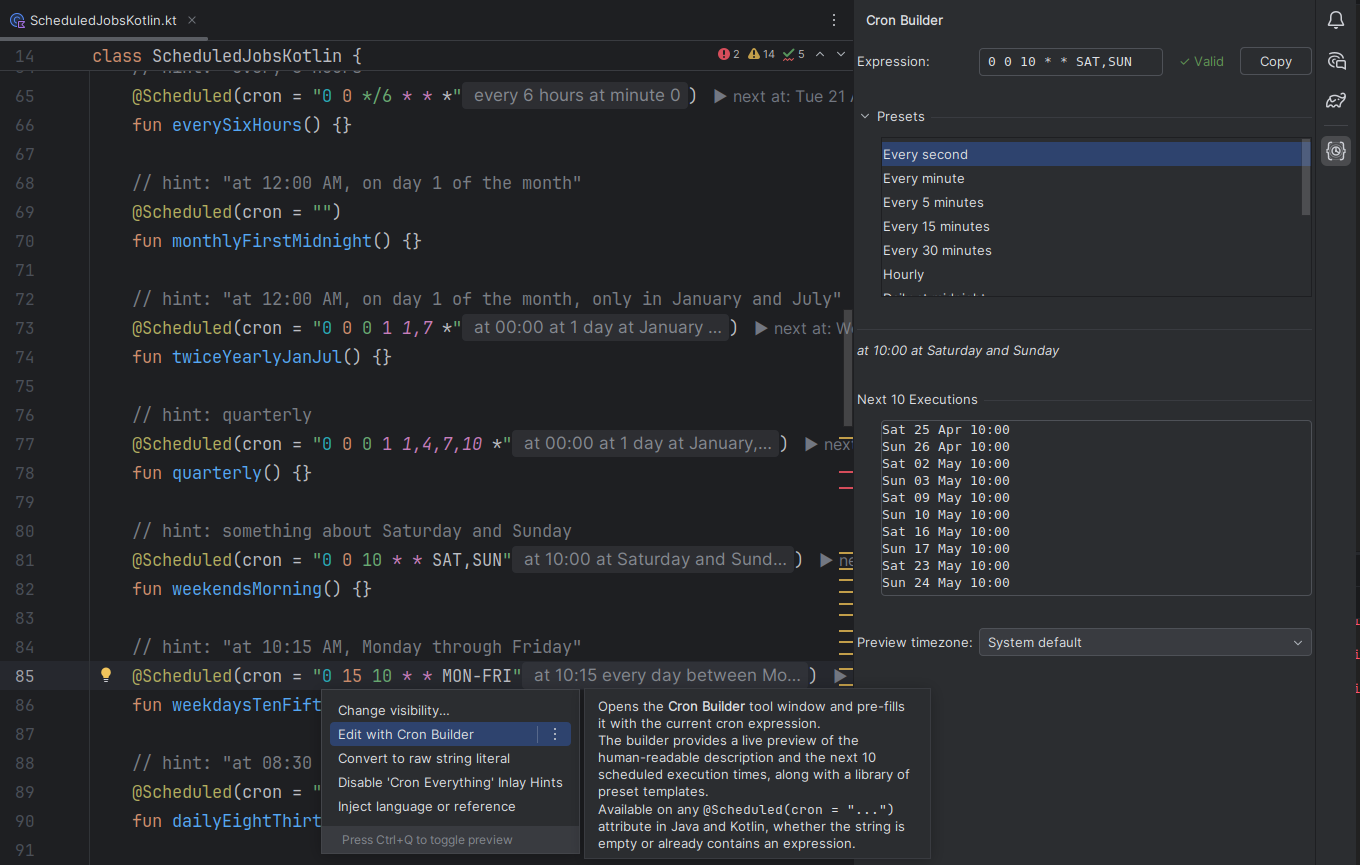Select Disable 'Cron Everything' Inlay Hints
This screenshot has height=865, width=1360.
(450, 782)
